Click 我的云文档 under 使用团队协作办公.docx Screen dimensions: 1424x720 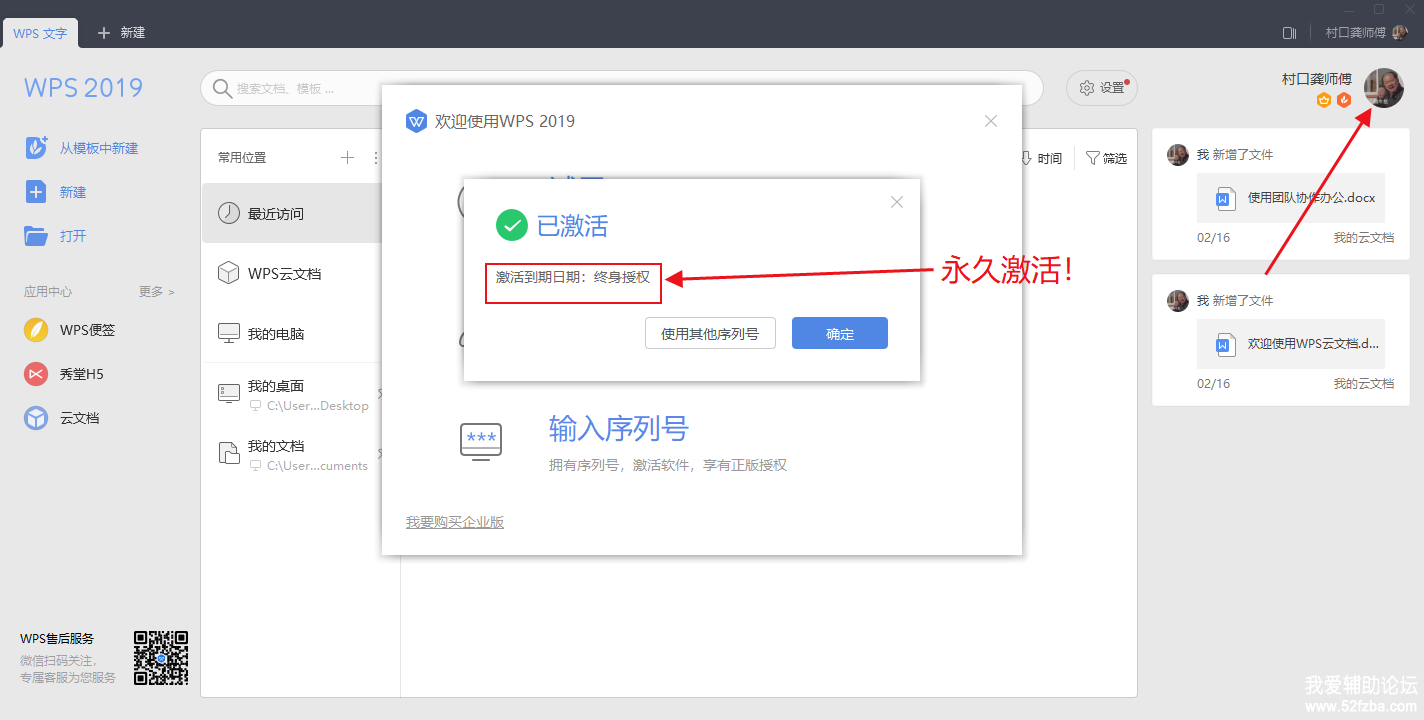[1363, 238]
